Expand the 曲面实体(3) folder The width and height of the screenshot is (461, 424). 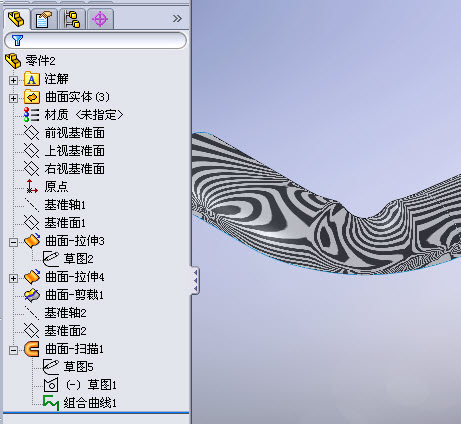pos(13,98)
